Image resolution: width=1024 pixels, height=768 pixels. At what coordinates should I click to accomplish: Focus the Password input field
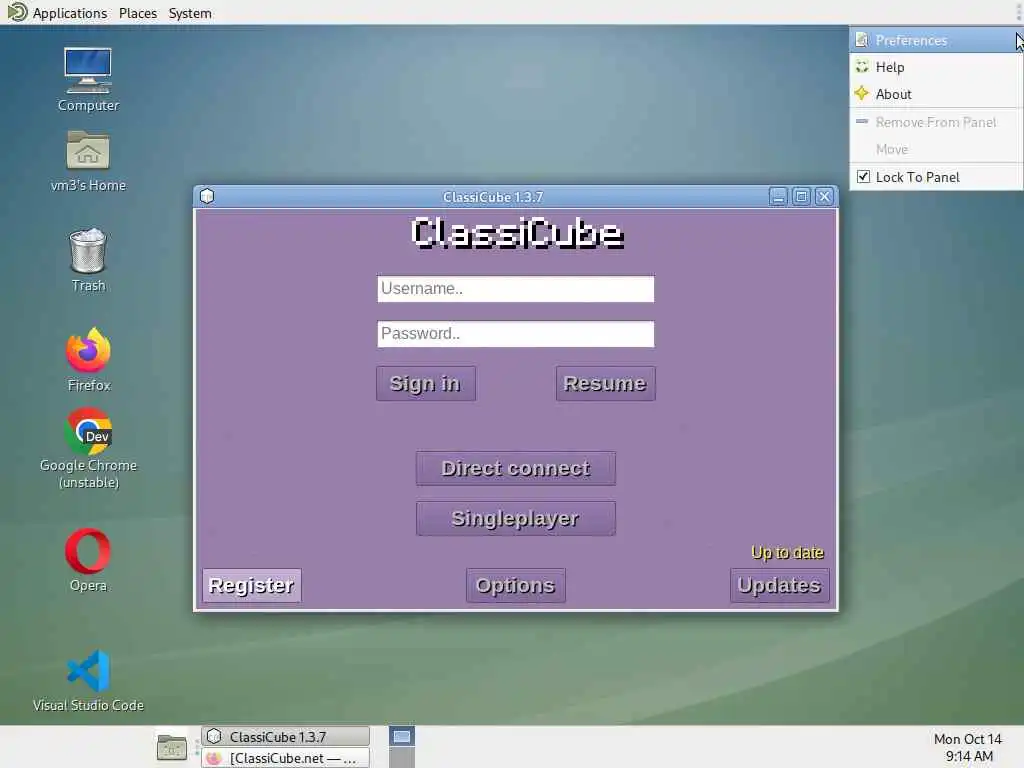coord(516,334)
